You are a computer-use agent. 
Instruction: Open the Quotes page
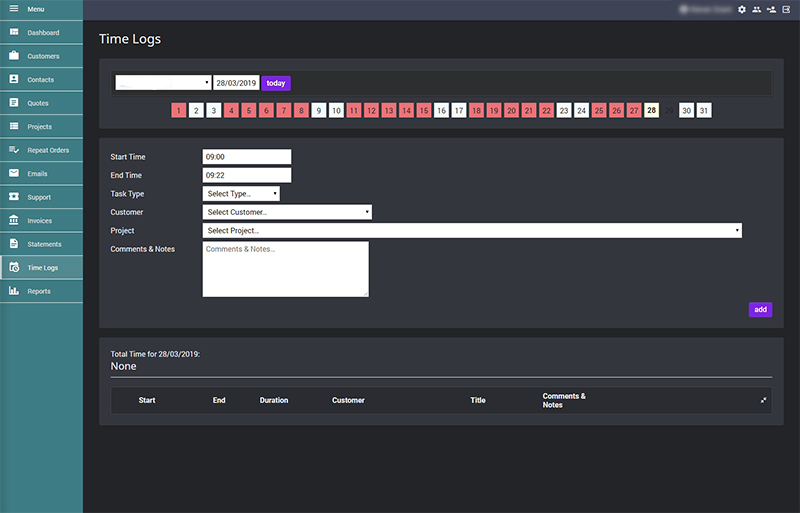click(41, 103)
